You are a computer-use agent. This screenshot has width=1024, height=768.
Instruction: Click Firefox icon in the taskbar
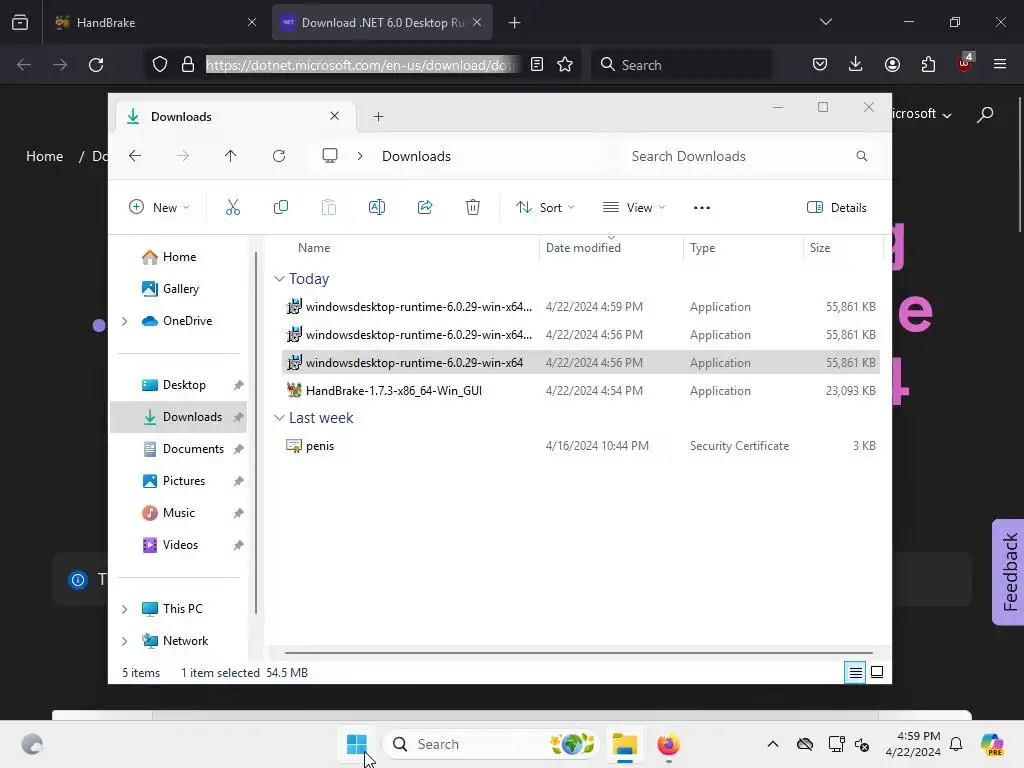click(668, 744)
